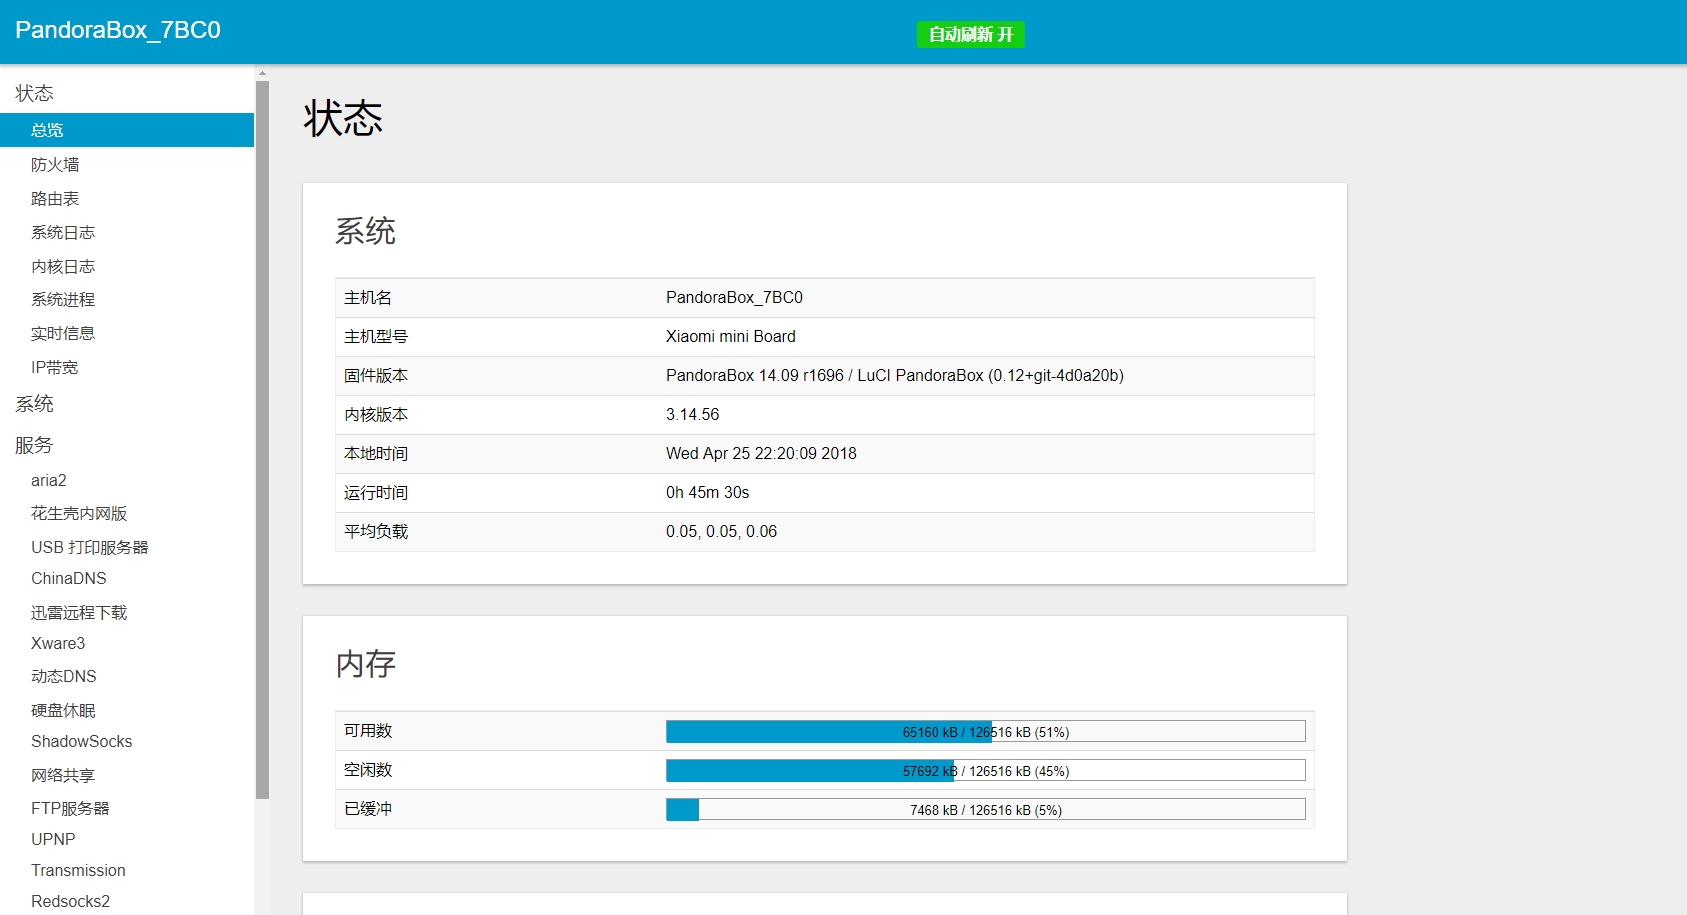Click the 空闲数 memory progress bar
The height and width of the screenshot is (915, 1687).
click(x=986, y=770)
